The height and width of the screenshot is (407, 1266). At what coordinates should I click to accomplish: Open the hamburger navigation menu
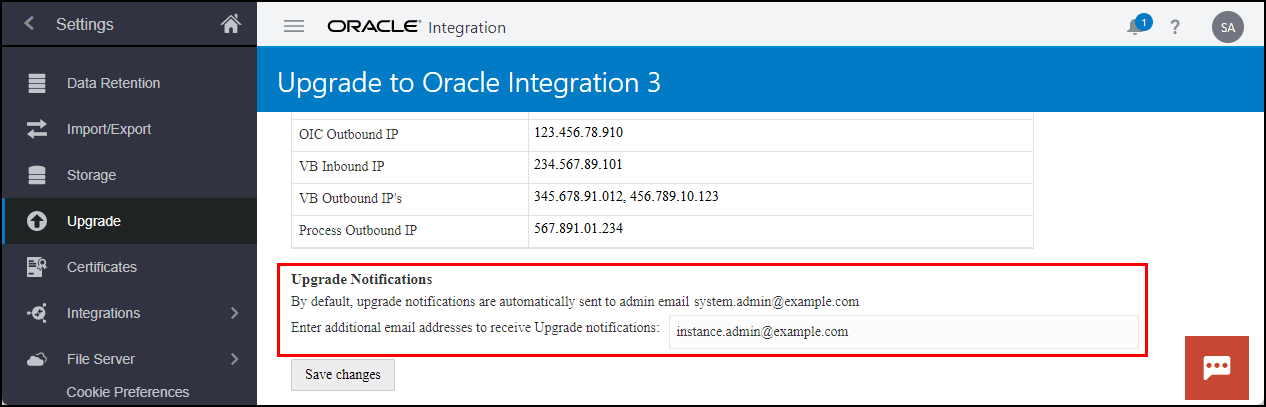pyautogui.click(x=294, y=26)
